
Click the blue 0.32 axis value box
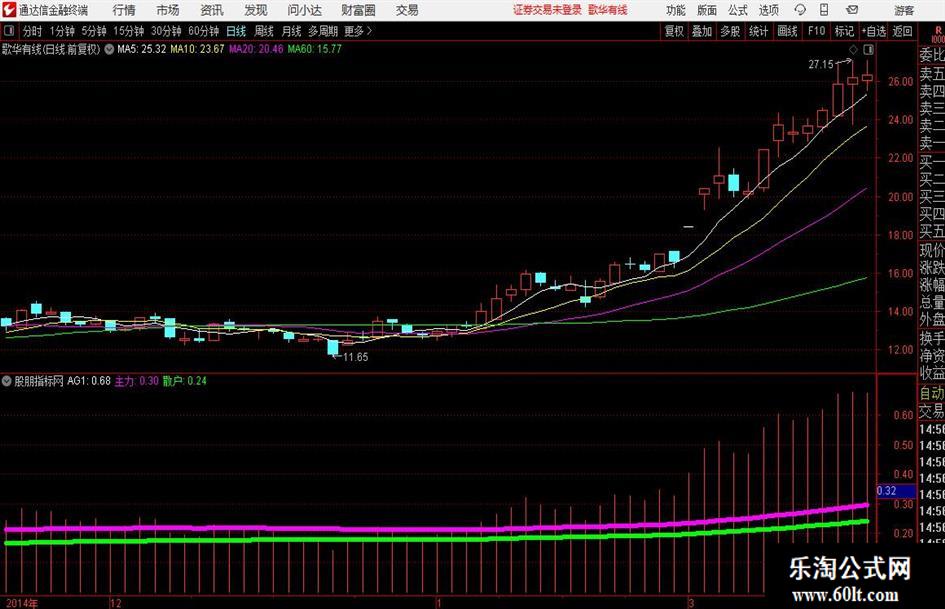coord(896,491)
